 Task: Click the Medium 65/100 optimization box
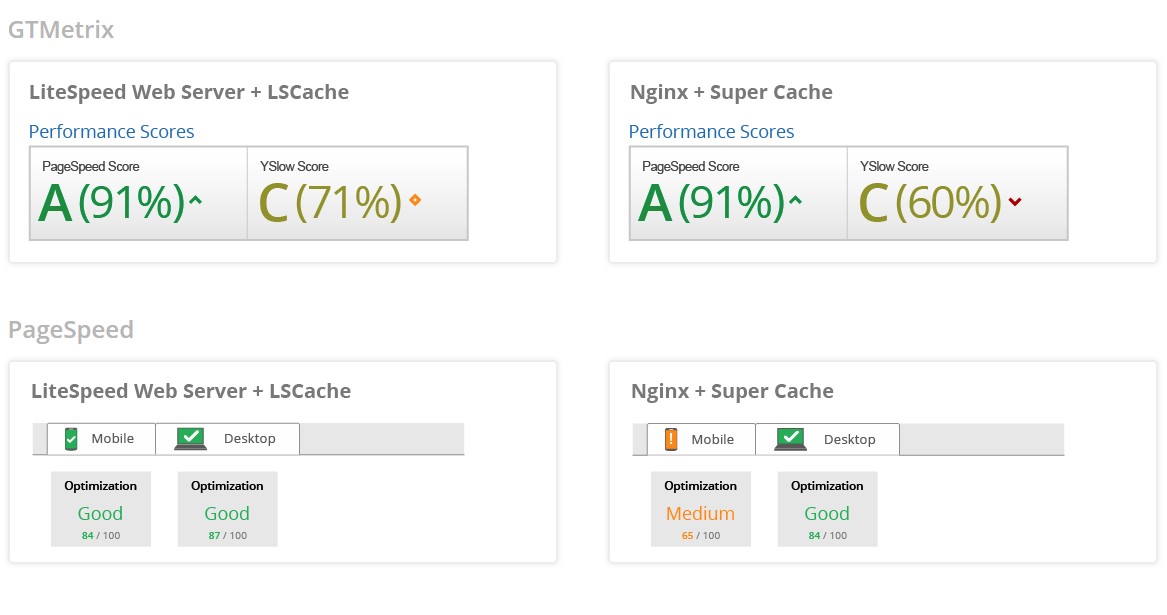700,510
